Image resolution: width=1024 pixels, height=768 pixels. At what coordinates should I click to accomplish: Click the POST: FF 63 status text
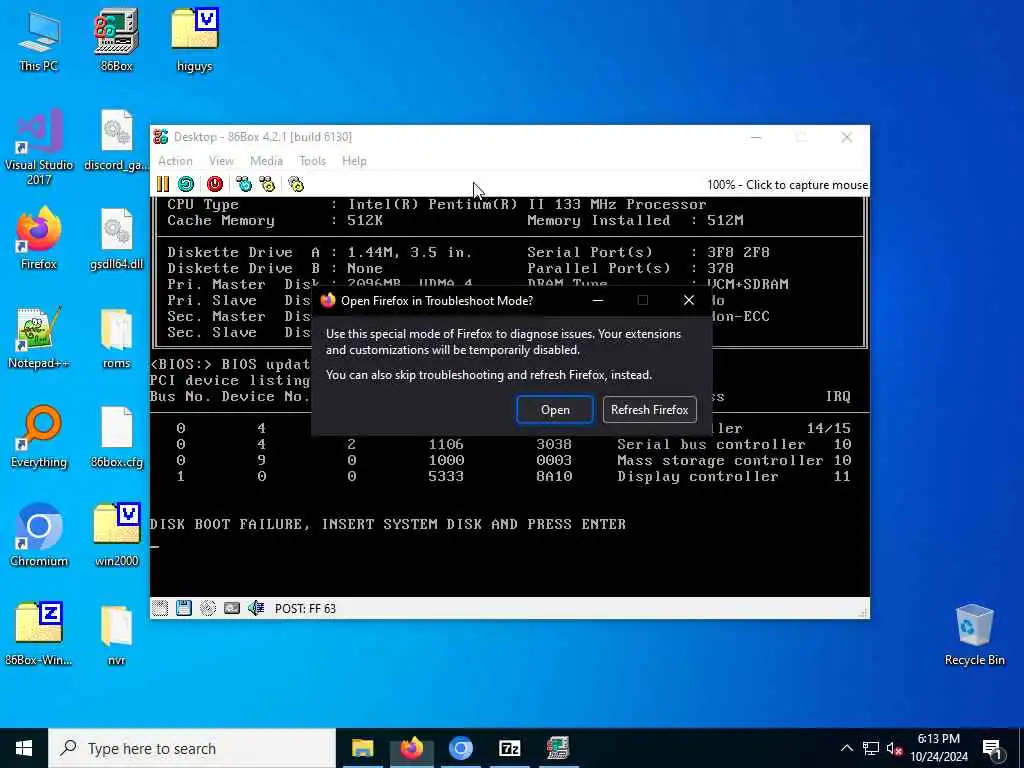point(305,609)
